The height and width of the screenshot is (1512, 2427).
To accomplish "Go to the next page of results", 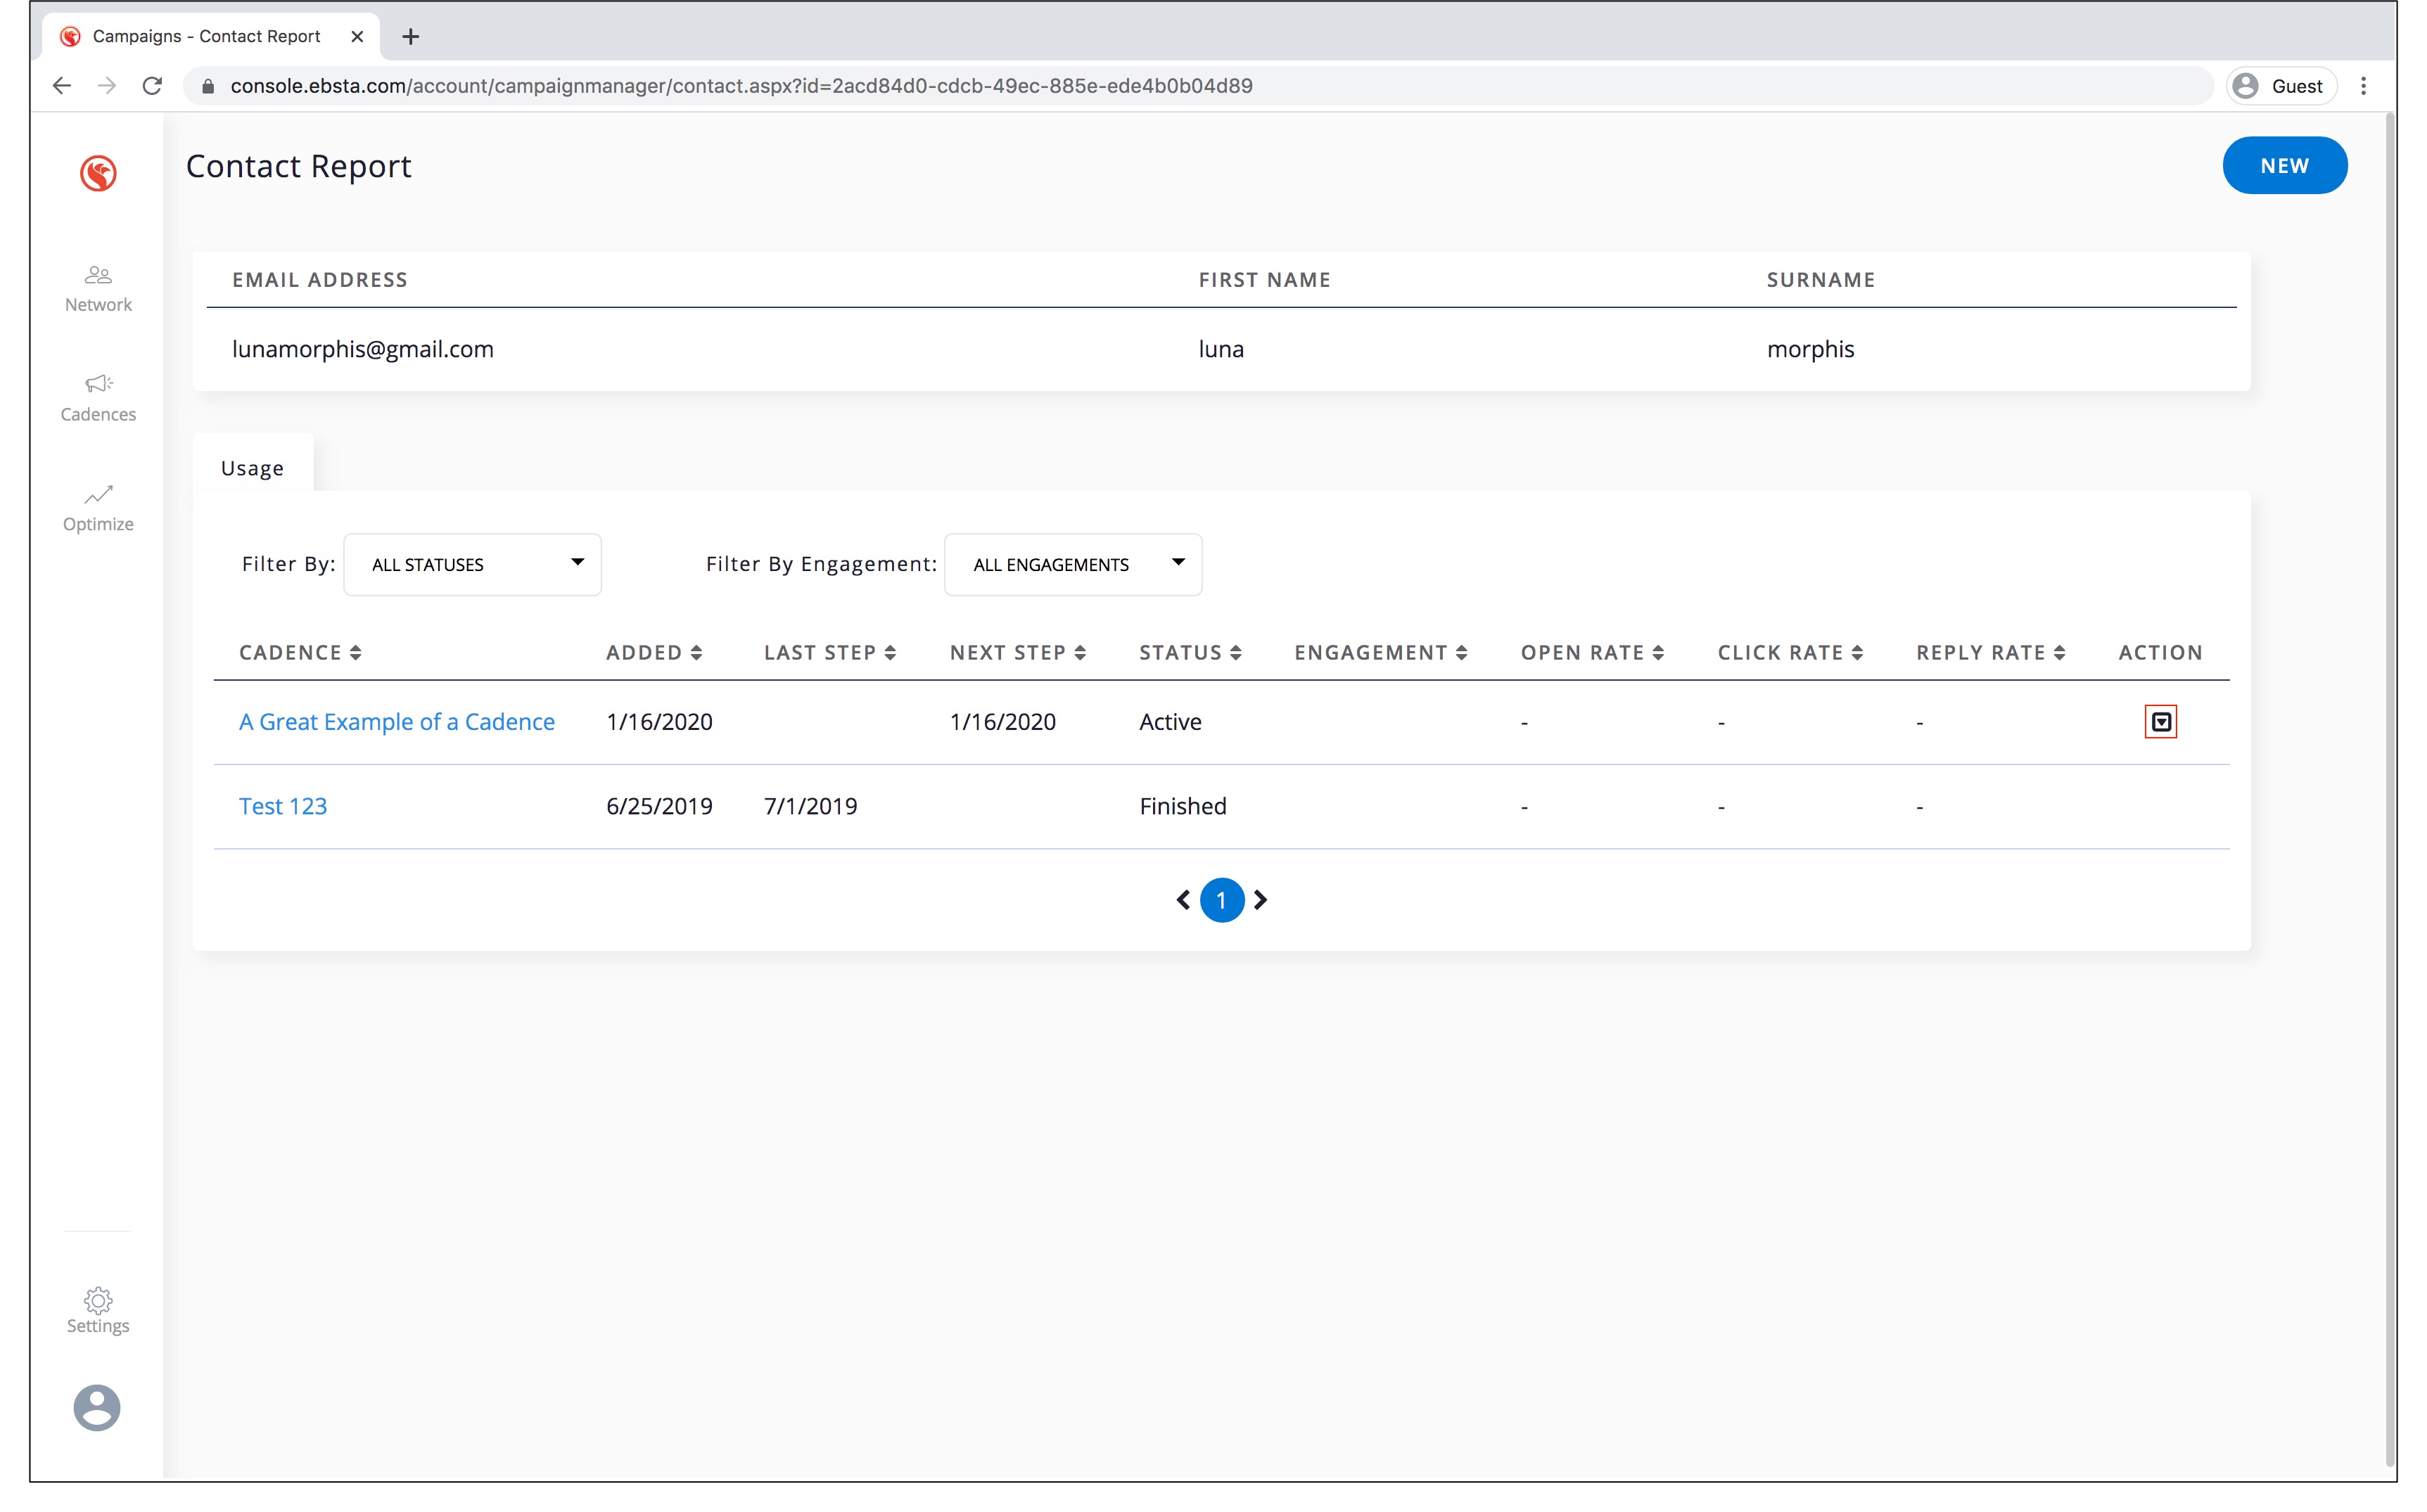I will (1260, 900).
